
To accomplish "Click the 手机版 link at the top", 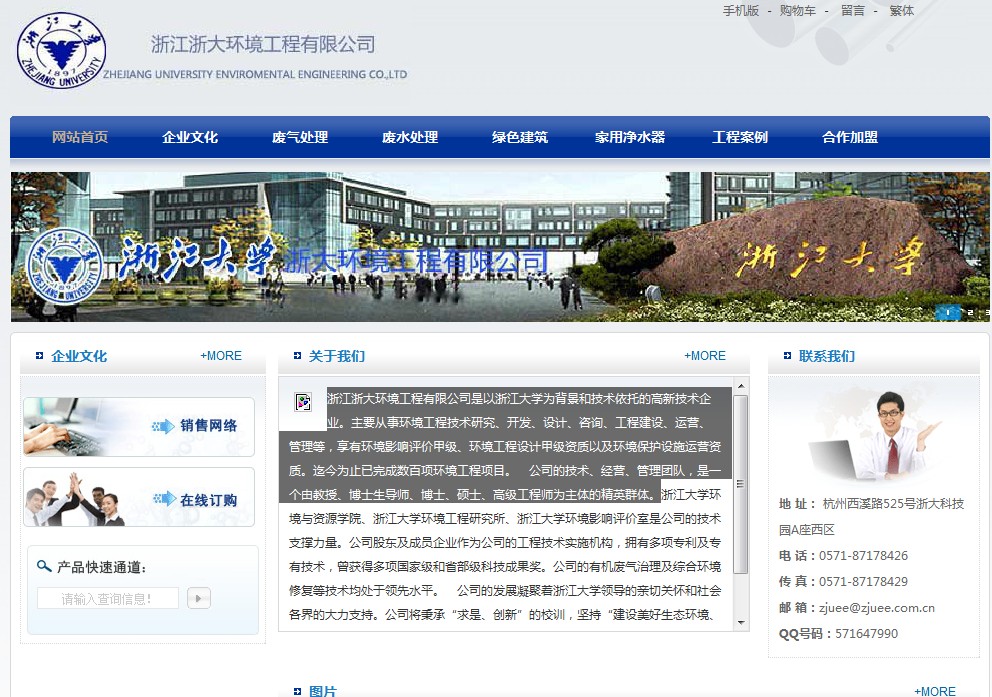I will tap(741, 11).
